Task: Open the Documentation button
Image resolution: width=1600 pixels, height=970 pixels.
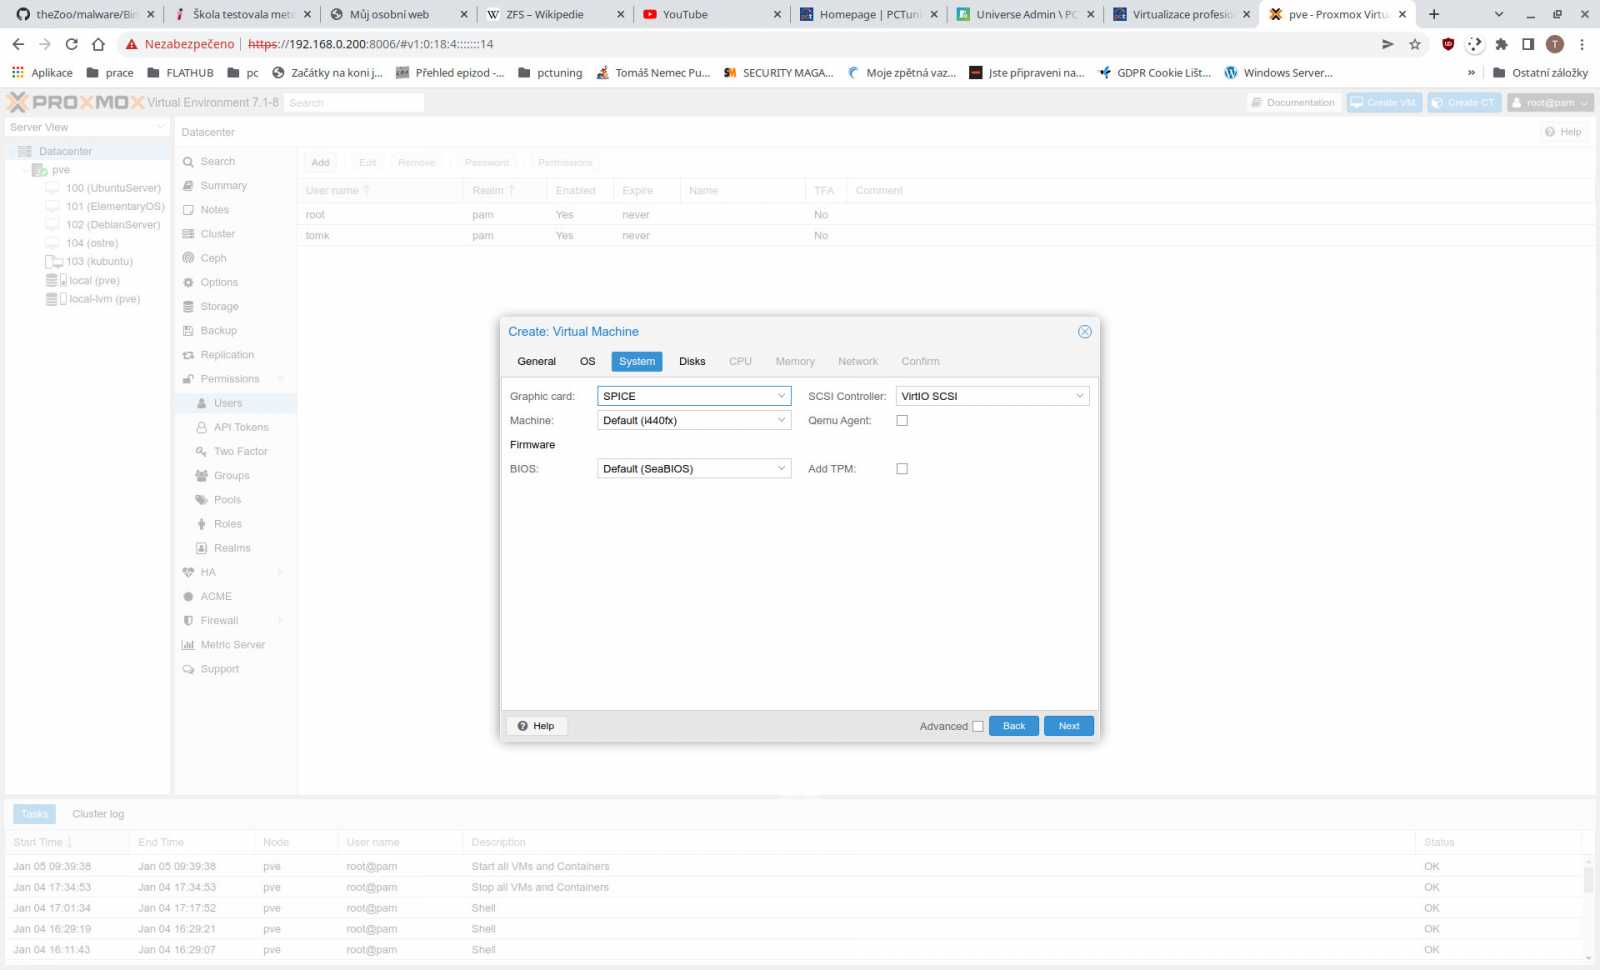Action: click(x=1293, y=103)
